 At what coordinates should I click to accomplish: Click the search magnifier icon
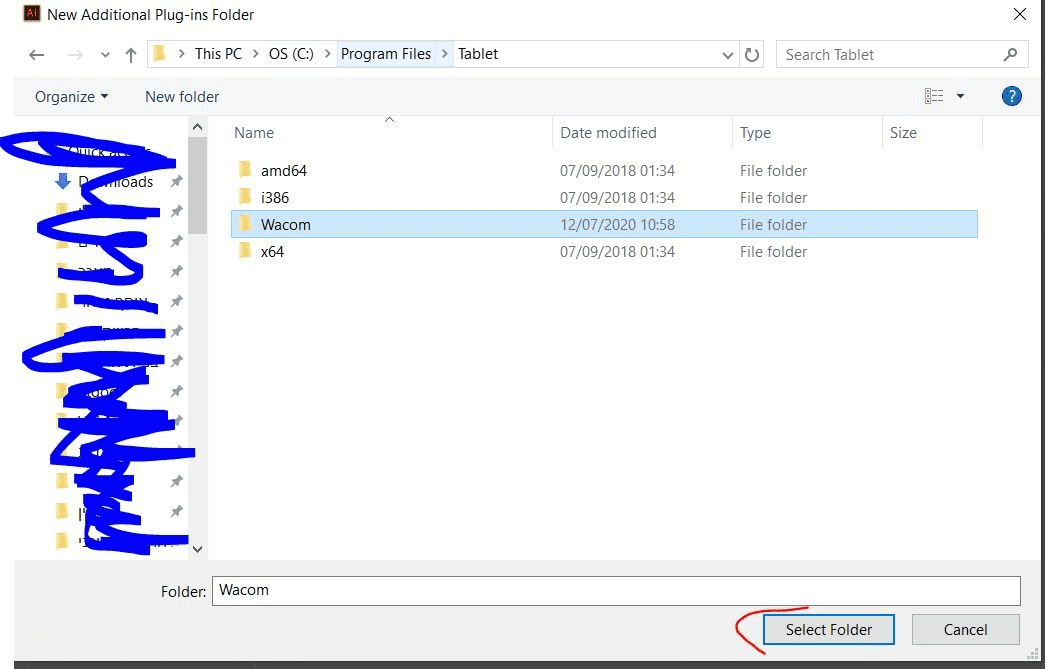(1010, 55)
